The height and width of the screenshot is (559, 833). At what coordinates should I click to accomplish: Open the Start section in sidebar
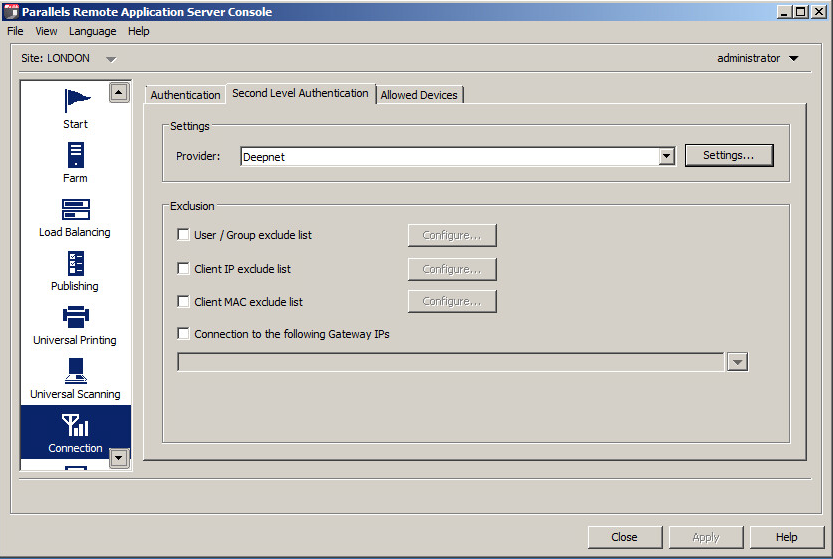75,109
